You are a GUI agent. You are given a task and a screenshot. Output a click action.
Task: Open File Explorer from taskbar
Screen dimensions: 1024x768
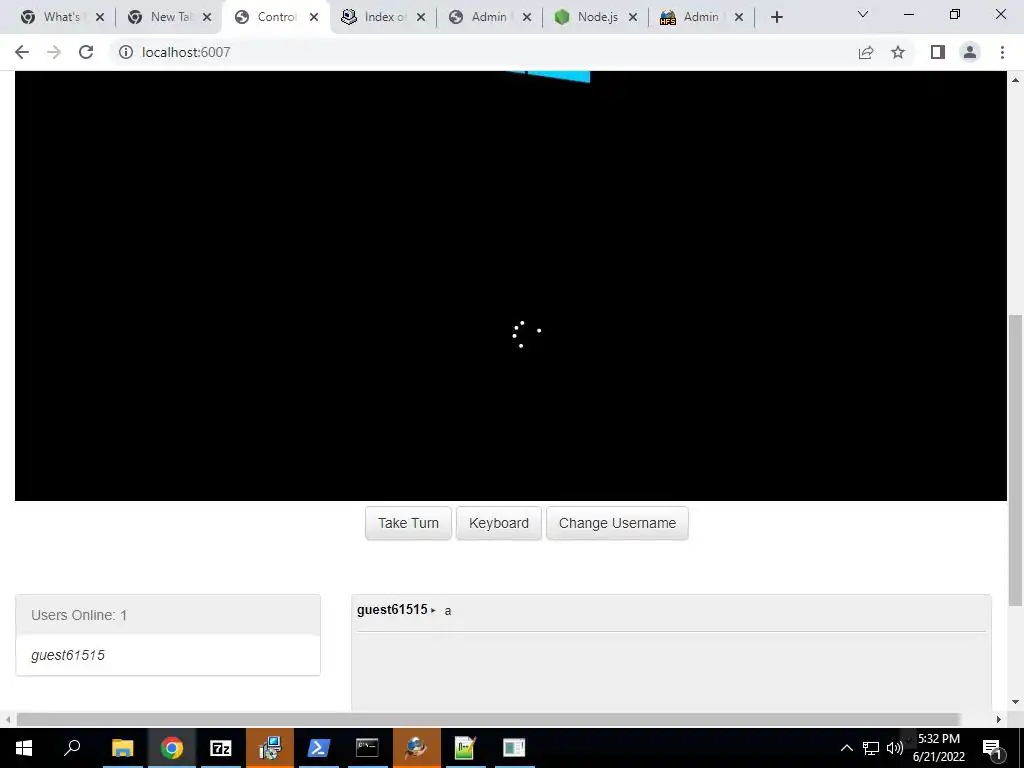point(122,748)
